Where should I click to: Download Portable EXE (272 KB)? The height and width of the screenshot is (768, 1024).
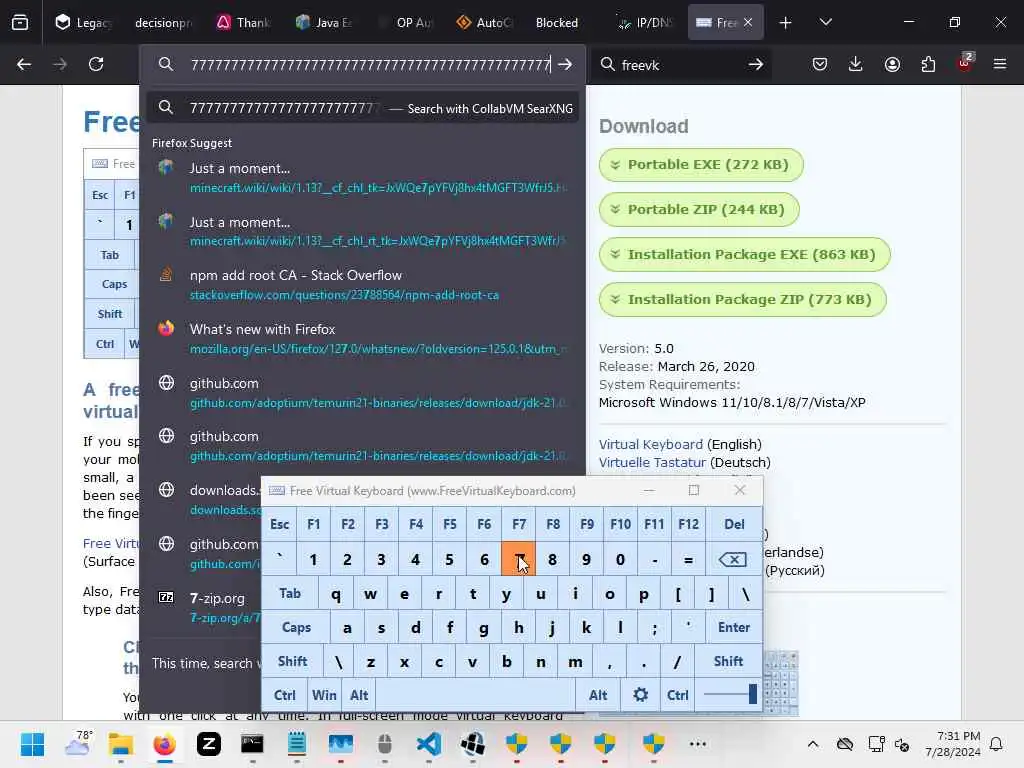(701, 165)
